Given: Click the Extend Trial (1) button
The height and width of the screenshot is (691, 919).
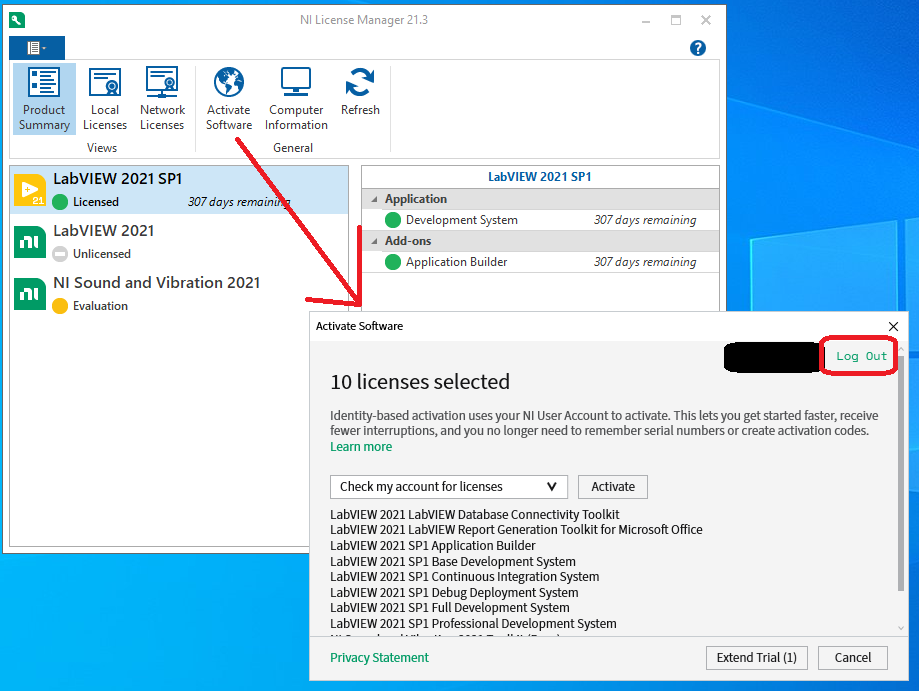Looking at the screenshot, I should [x=756, y=658].
